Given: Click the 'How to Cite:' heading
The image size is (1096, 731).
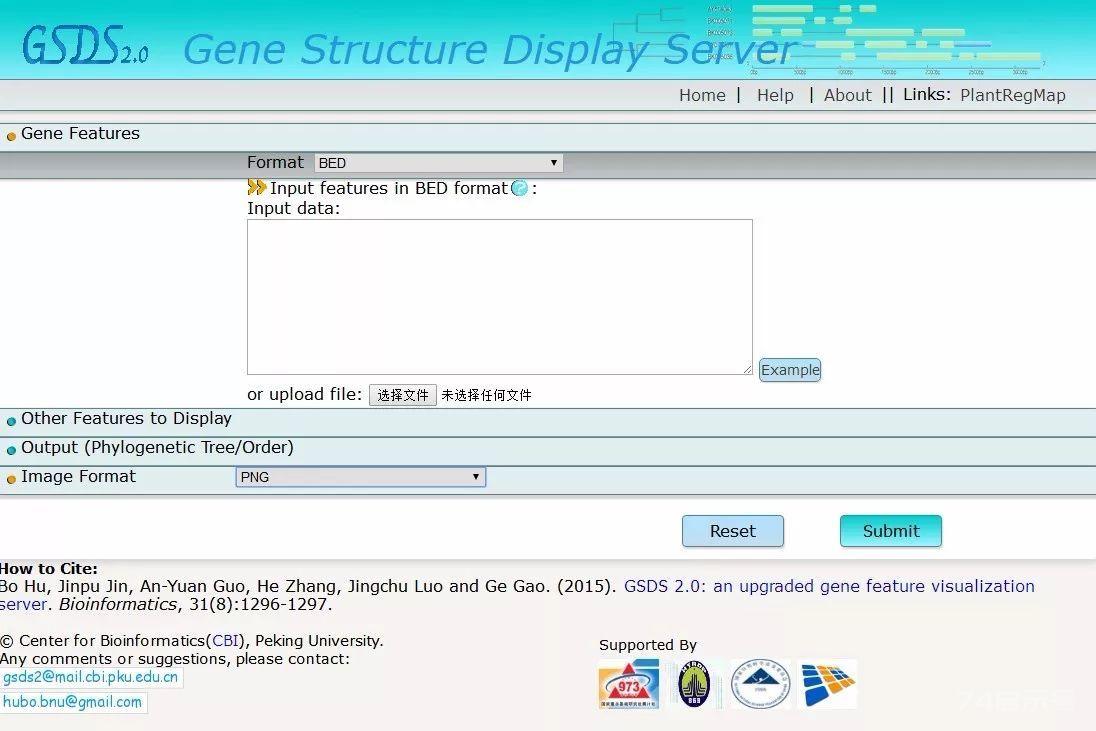Looking at the screenshot, I should pos(49,568).
